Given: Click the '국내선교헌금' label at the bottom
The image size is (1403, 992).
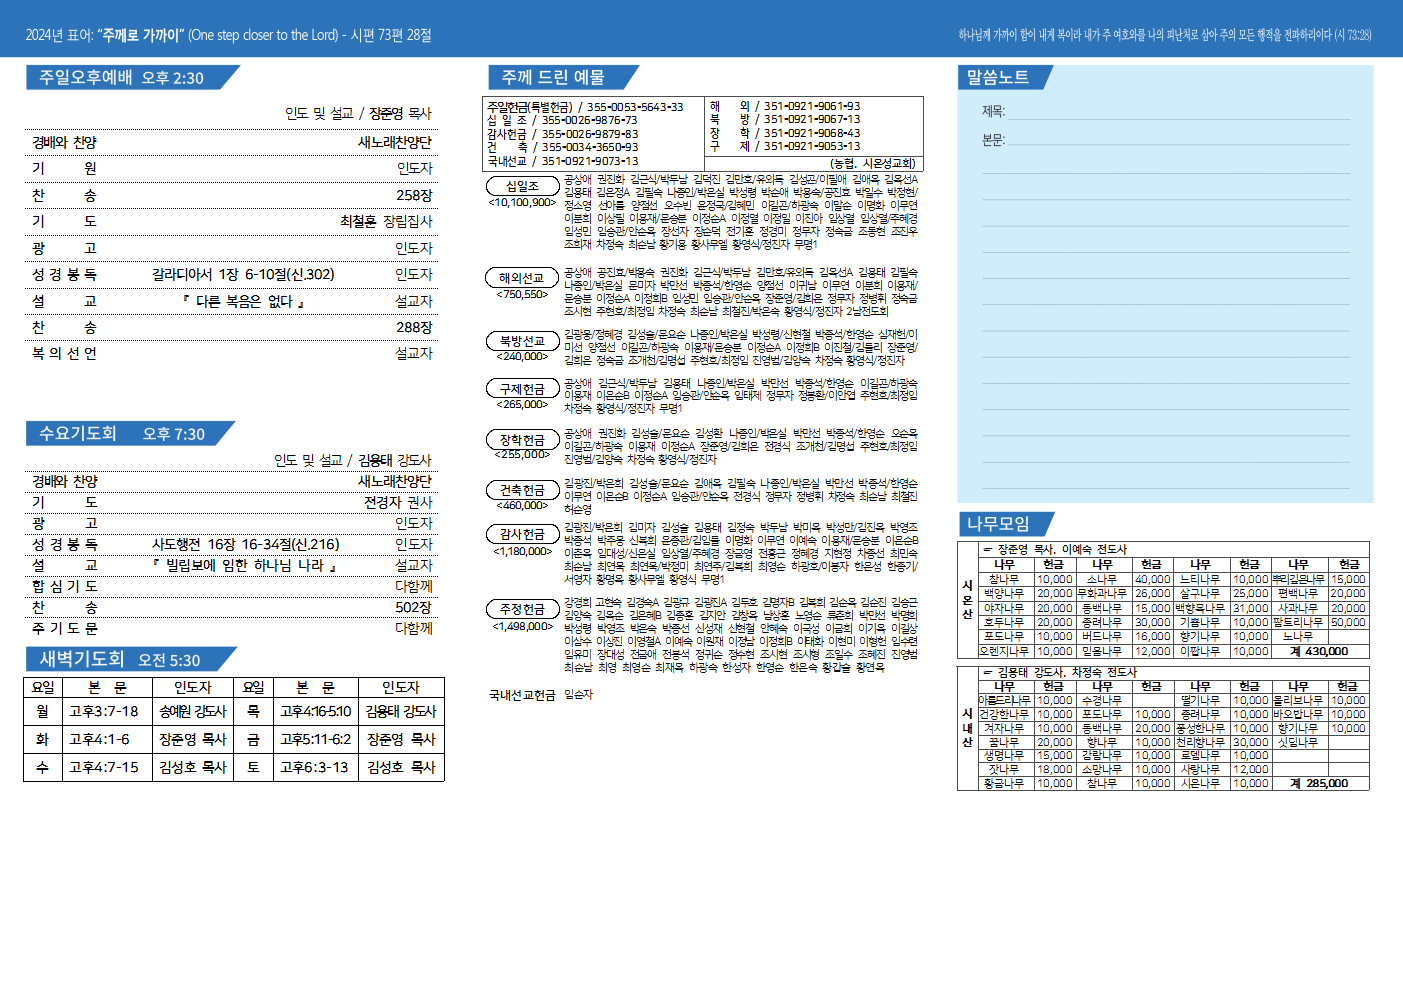Looking at the screenshot, I should [522, 695].
